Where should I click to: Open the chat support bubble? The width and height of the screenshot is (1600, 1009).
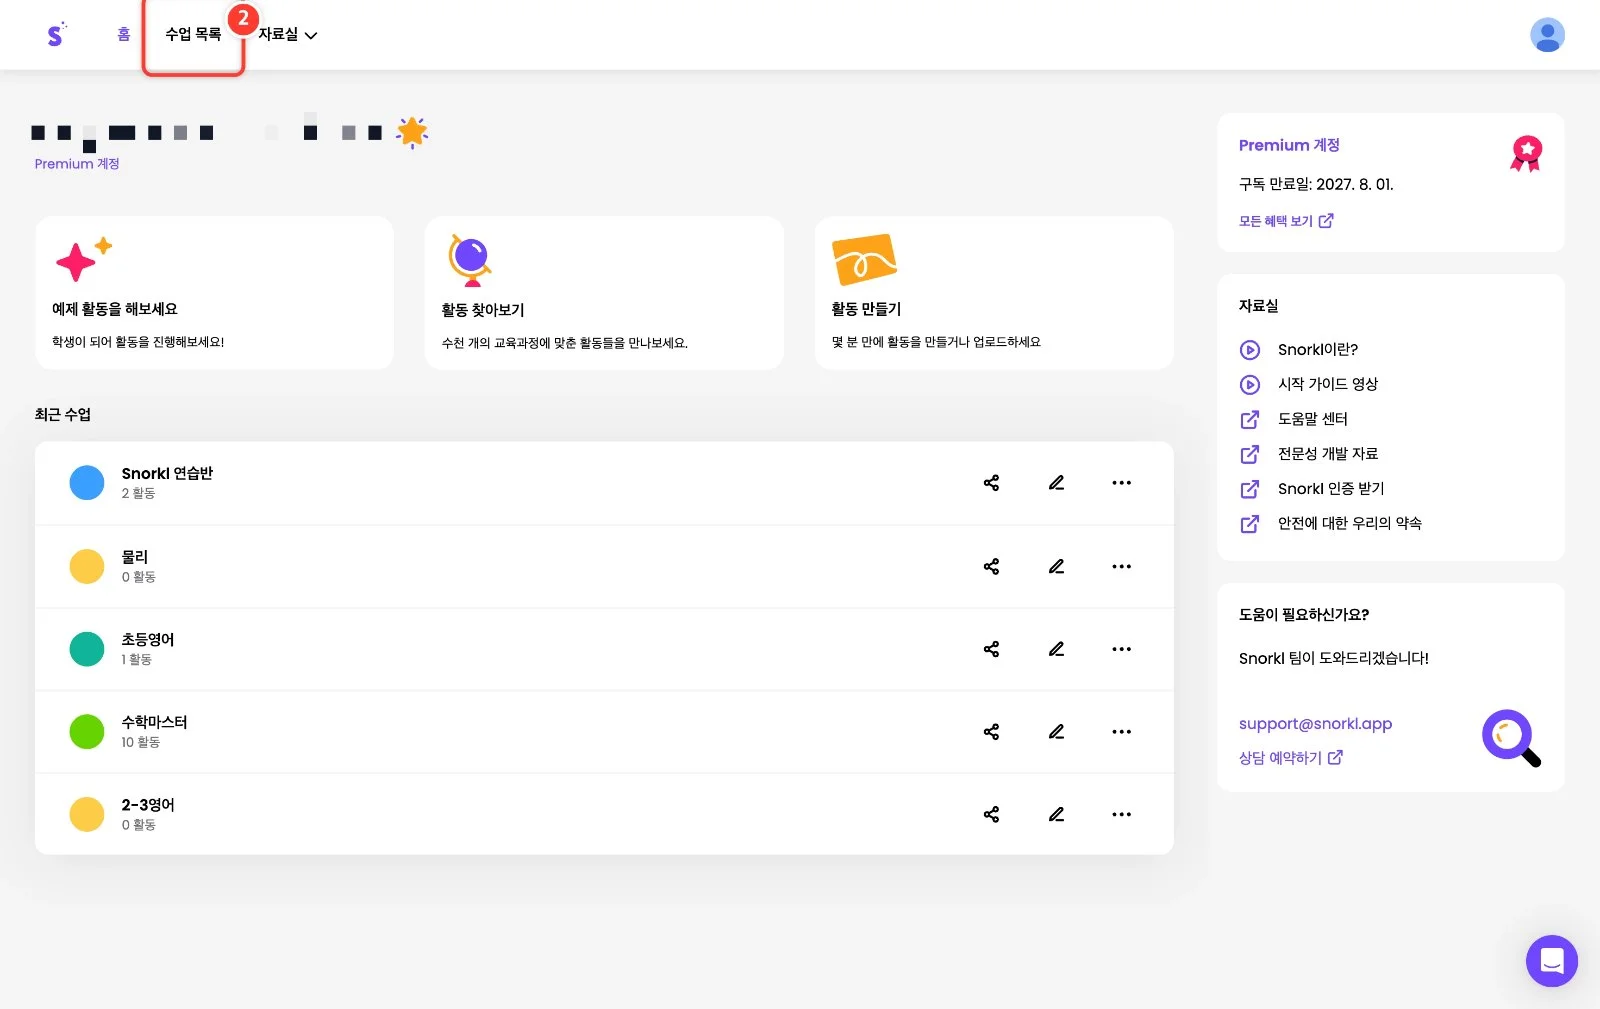[x=1551, y=961]
